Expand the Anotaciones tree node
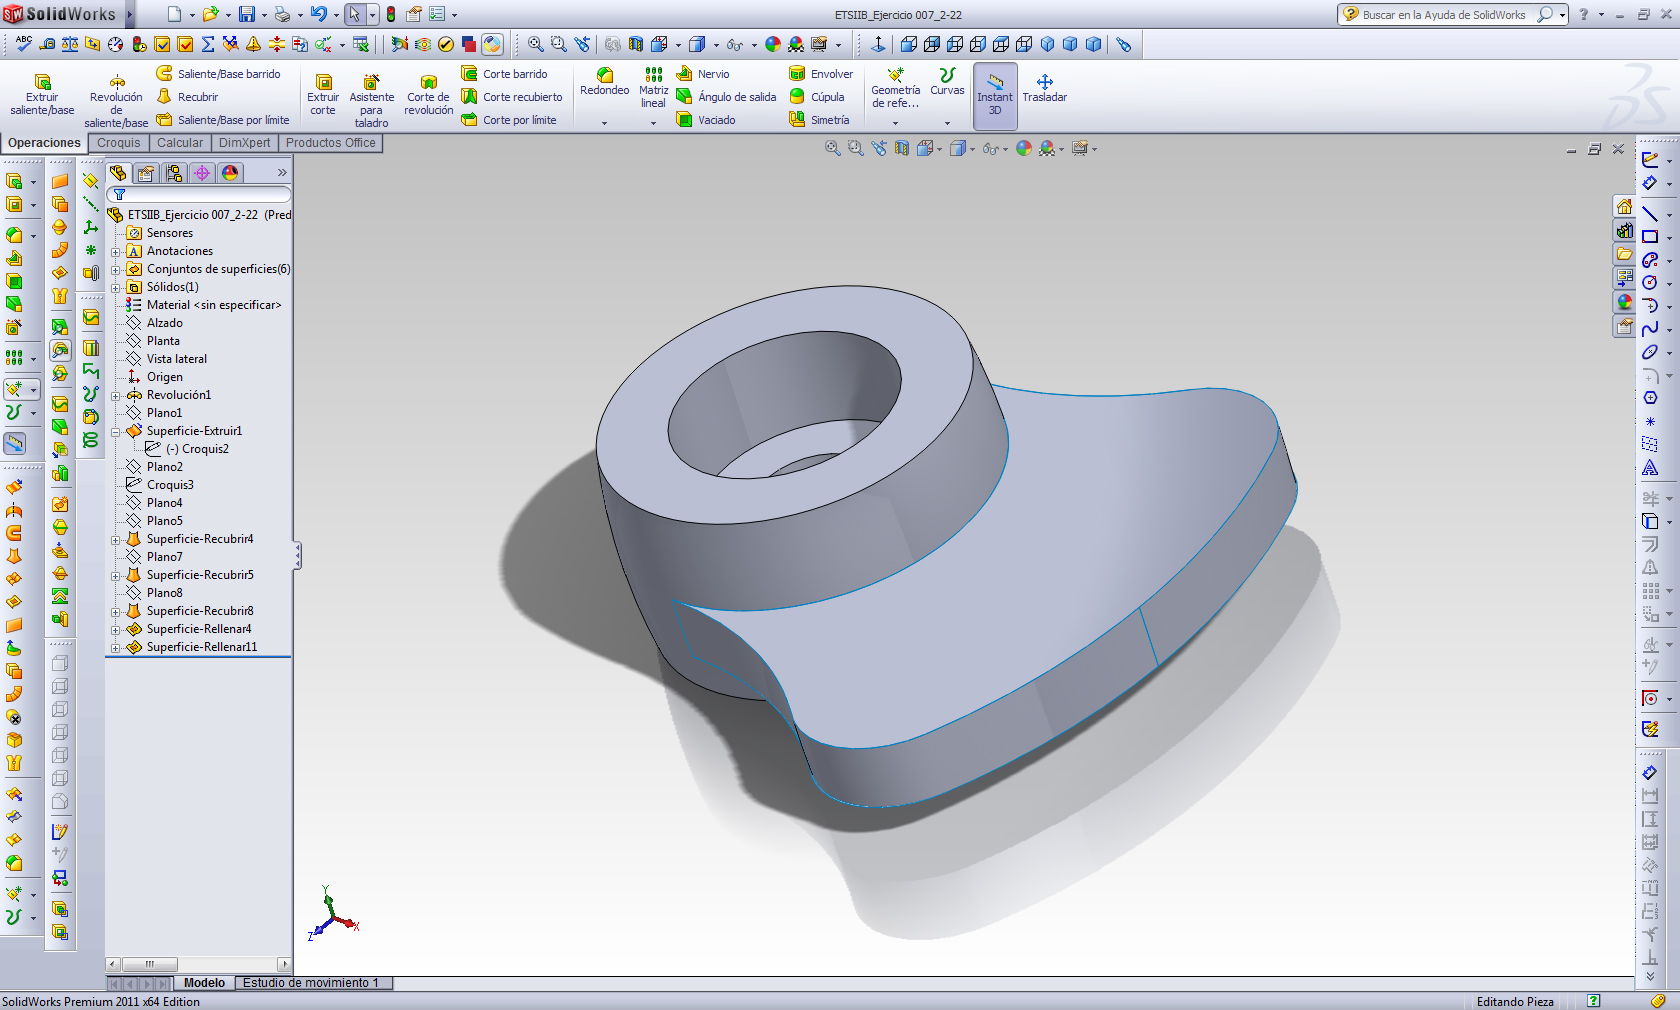 (x=116, y=252)
